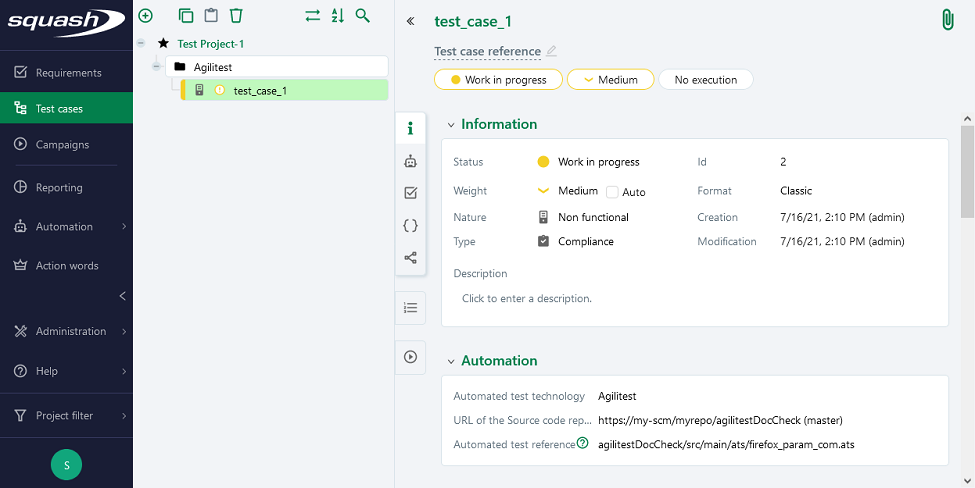The image size is (975, 488).
Task: Enable the Auto weight checkbox
Action: coord(612,192)
